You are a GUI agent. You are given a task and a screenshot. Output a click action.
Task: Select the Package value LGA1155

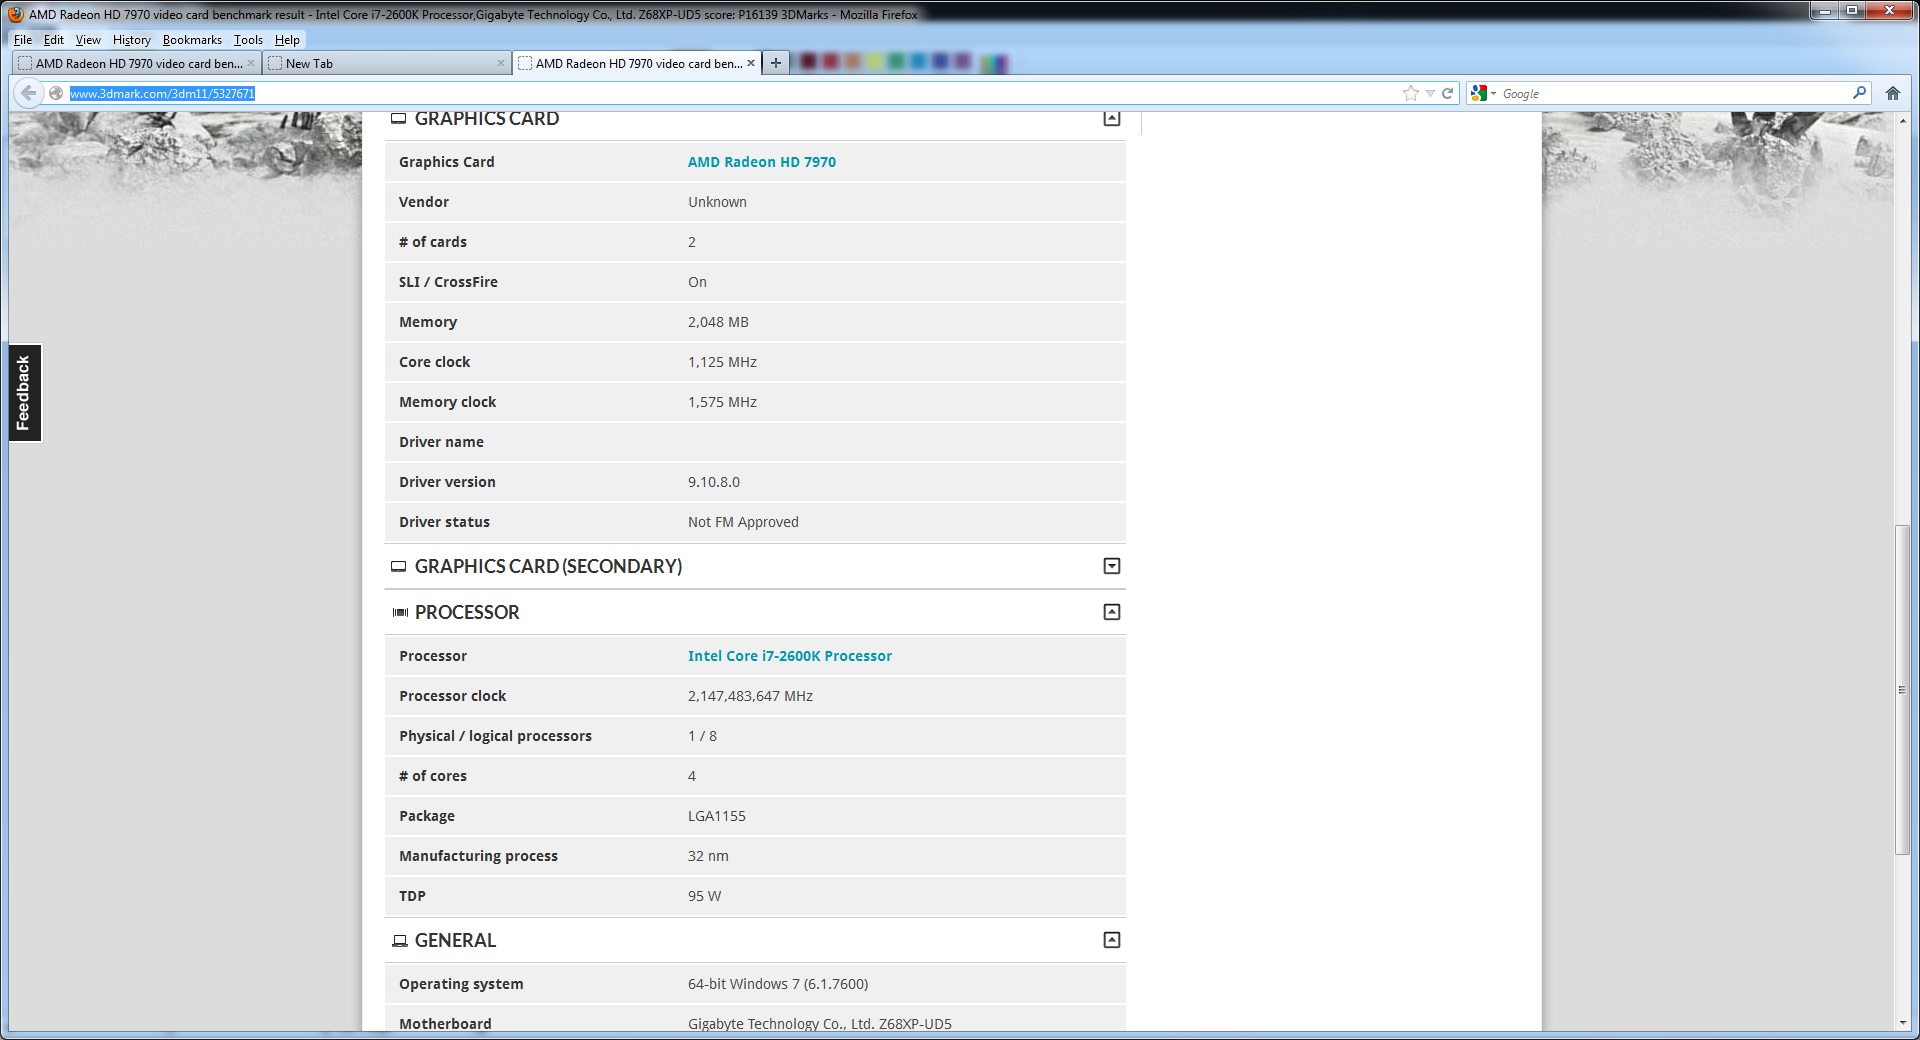pyautogui.click(x=717, y=816)
